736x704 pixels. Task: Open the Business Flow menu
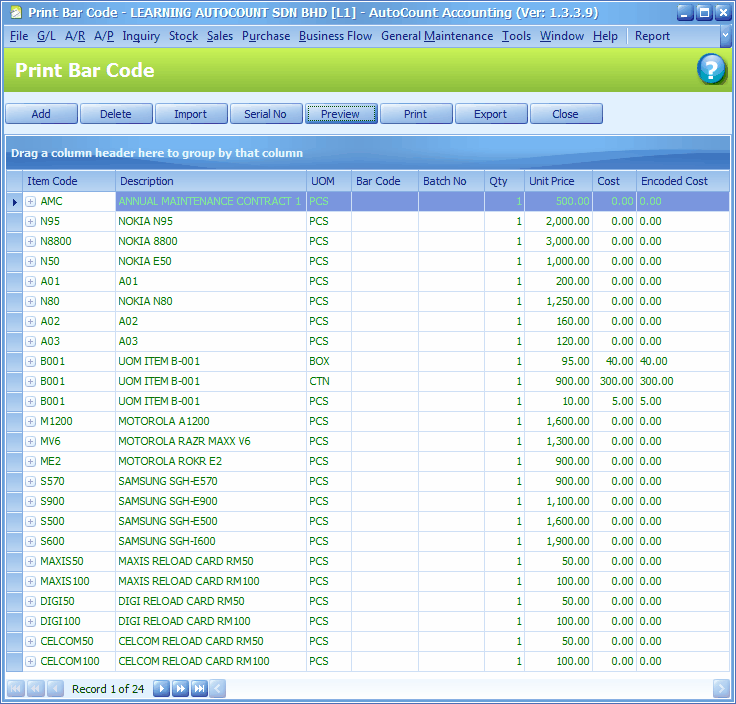tap(335, 36)
